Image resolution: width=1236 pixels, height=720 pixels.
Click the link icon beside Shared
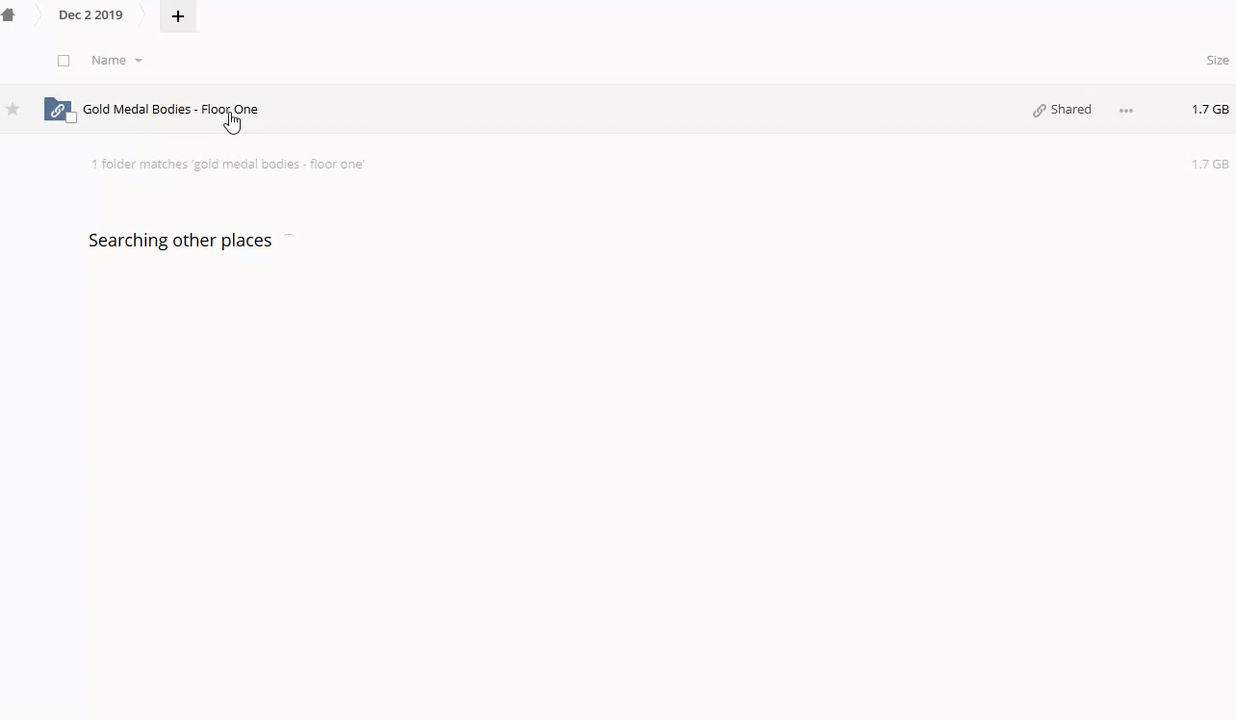coord(1039,110)
